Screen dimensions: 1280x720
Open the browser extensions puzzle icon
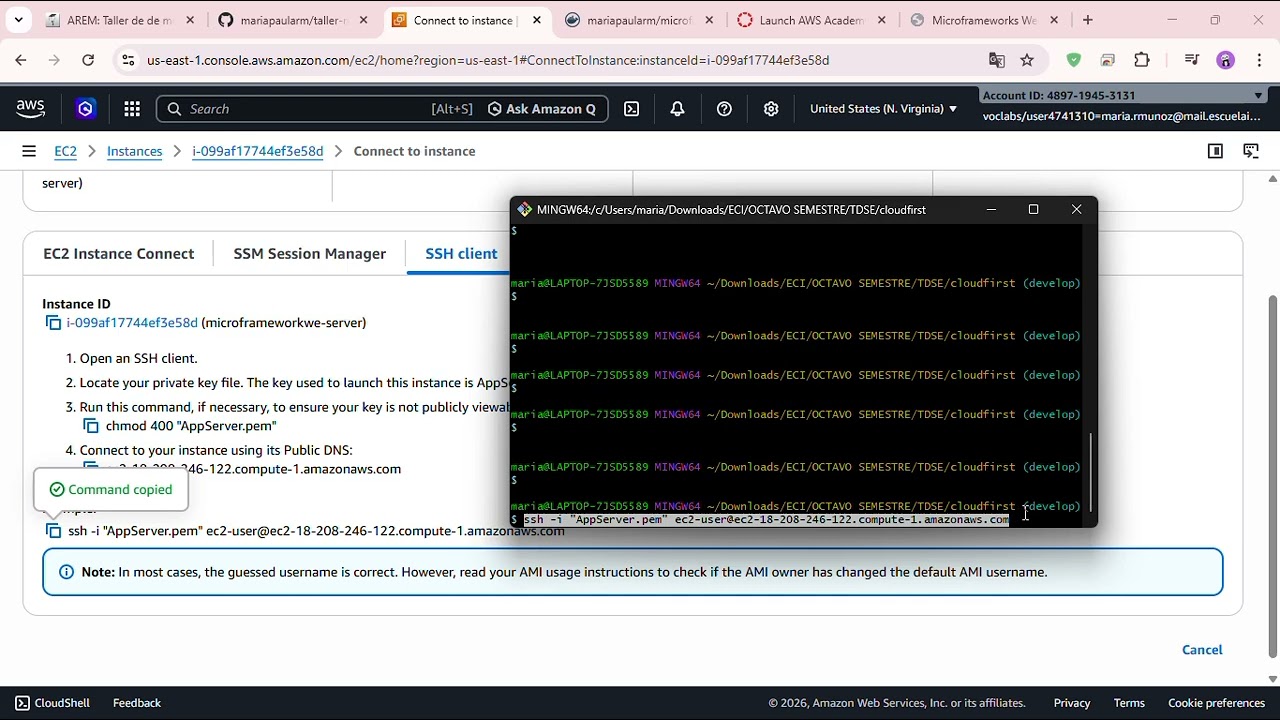(1142, 60)
